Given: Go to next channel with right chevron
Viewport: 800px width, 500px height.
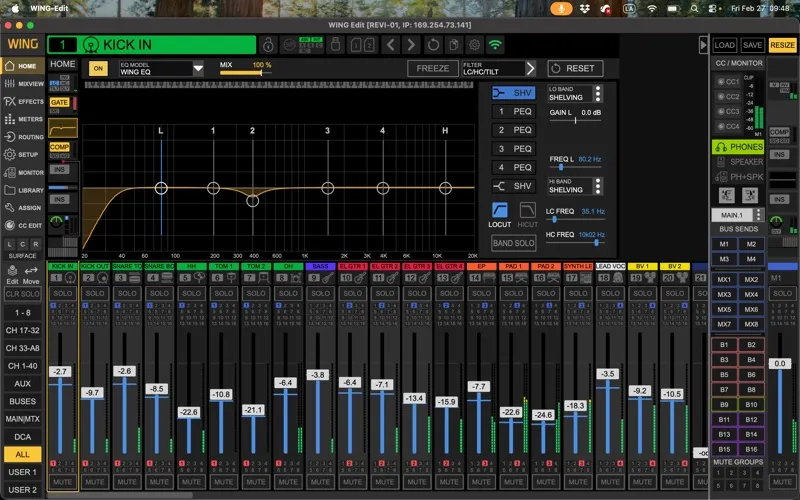Looking at the screenshot, I should pos(411,45).
